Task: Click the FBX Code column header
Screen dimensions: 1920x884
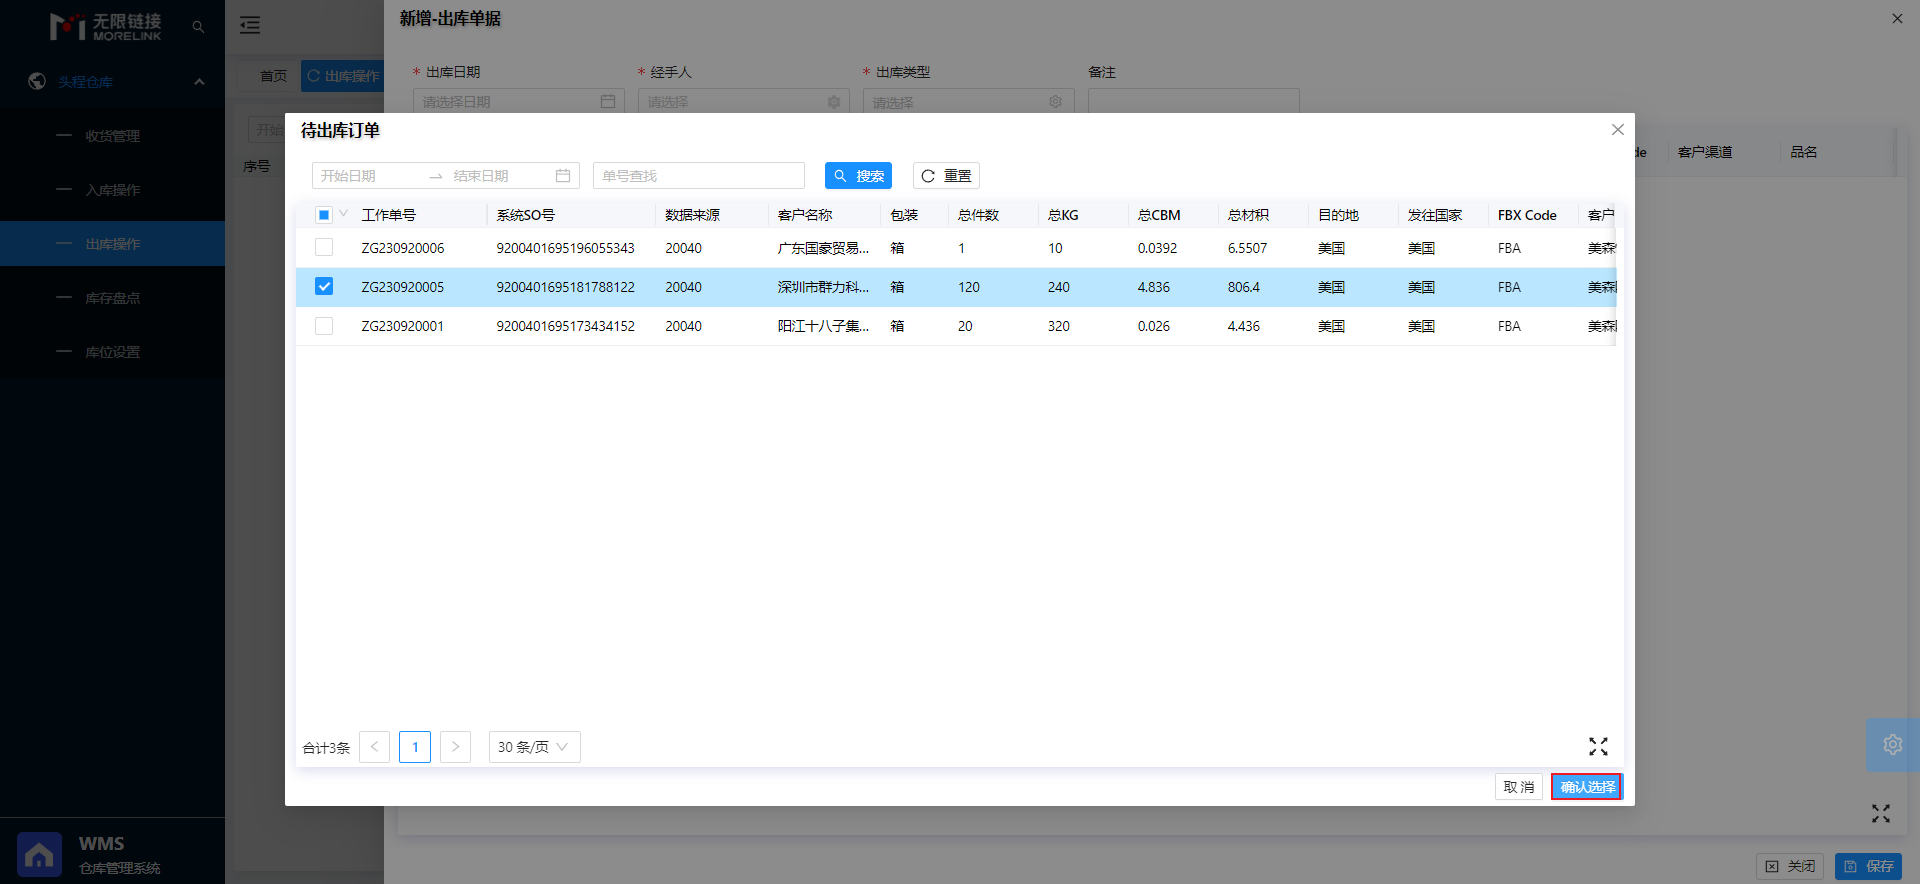Action: (1527, 215)
